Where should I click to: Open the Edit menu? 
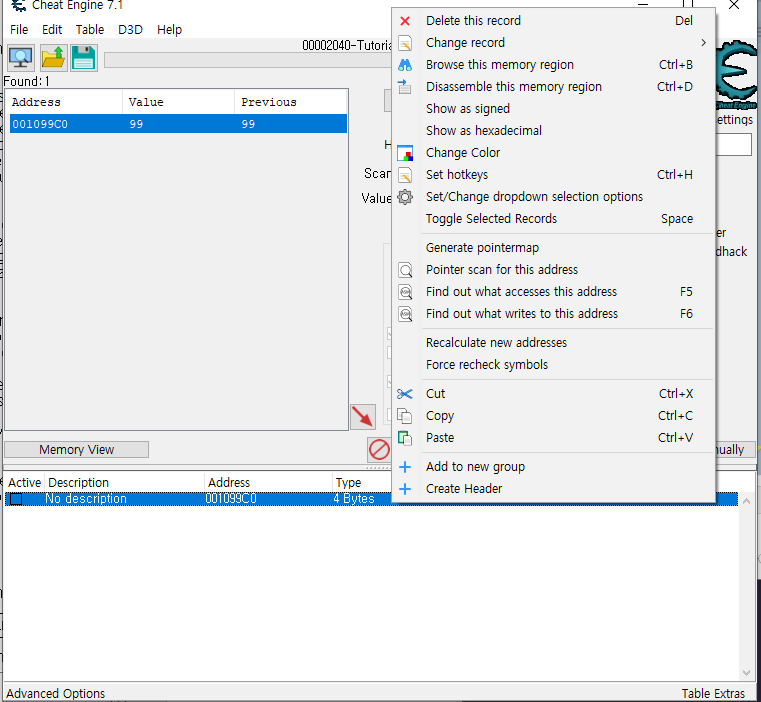pyautogui.click(x=52, y=30)
